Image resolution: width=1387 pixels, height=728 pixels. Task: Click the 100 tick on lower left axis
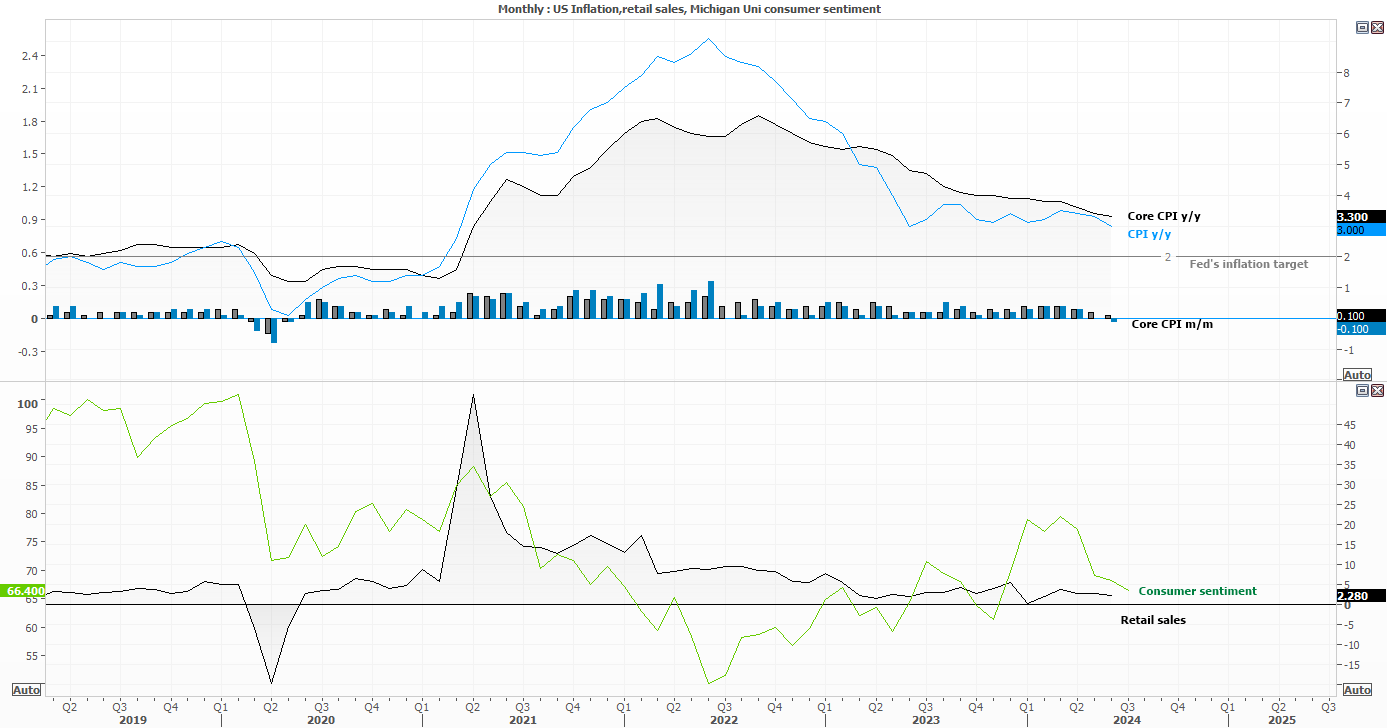point(28,403)
